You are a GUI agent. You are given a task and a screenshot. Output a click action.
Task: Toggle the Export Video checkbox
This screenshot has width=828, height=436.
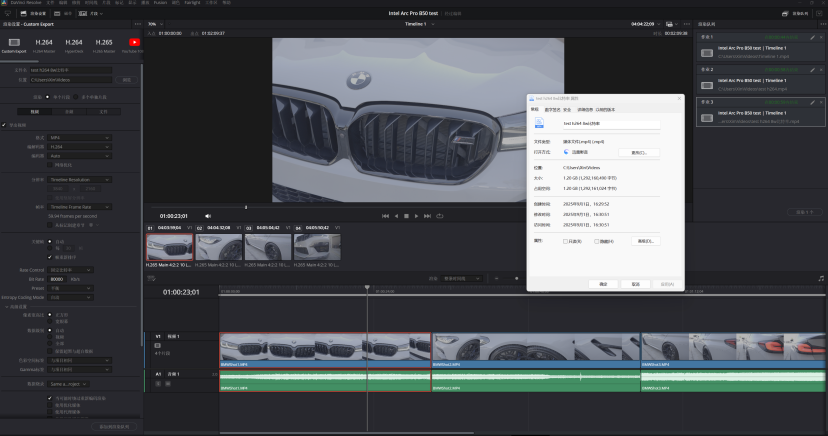4,125
